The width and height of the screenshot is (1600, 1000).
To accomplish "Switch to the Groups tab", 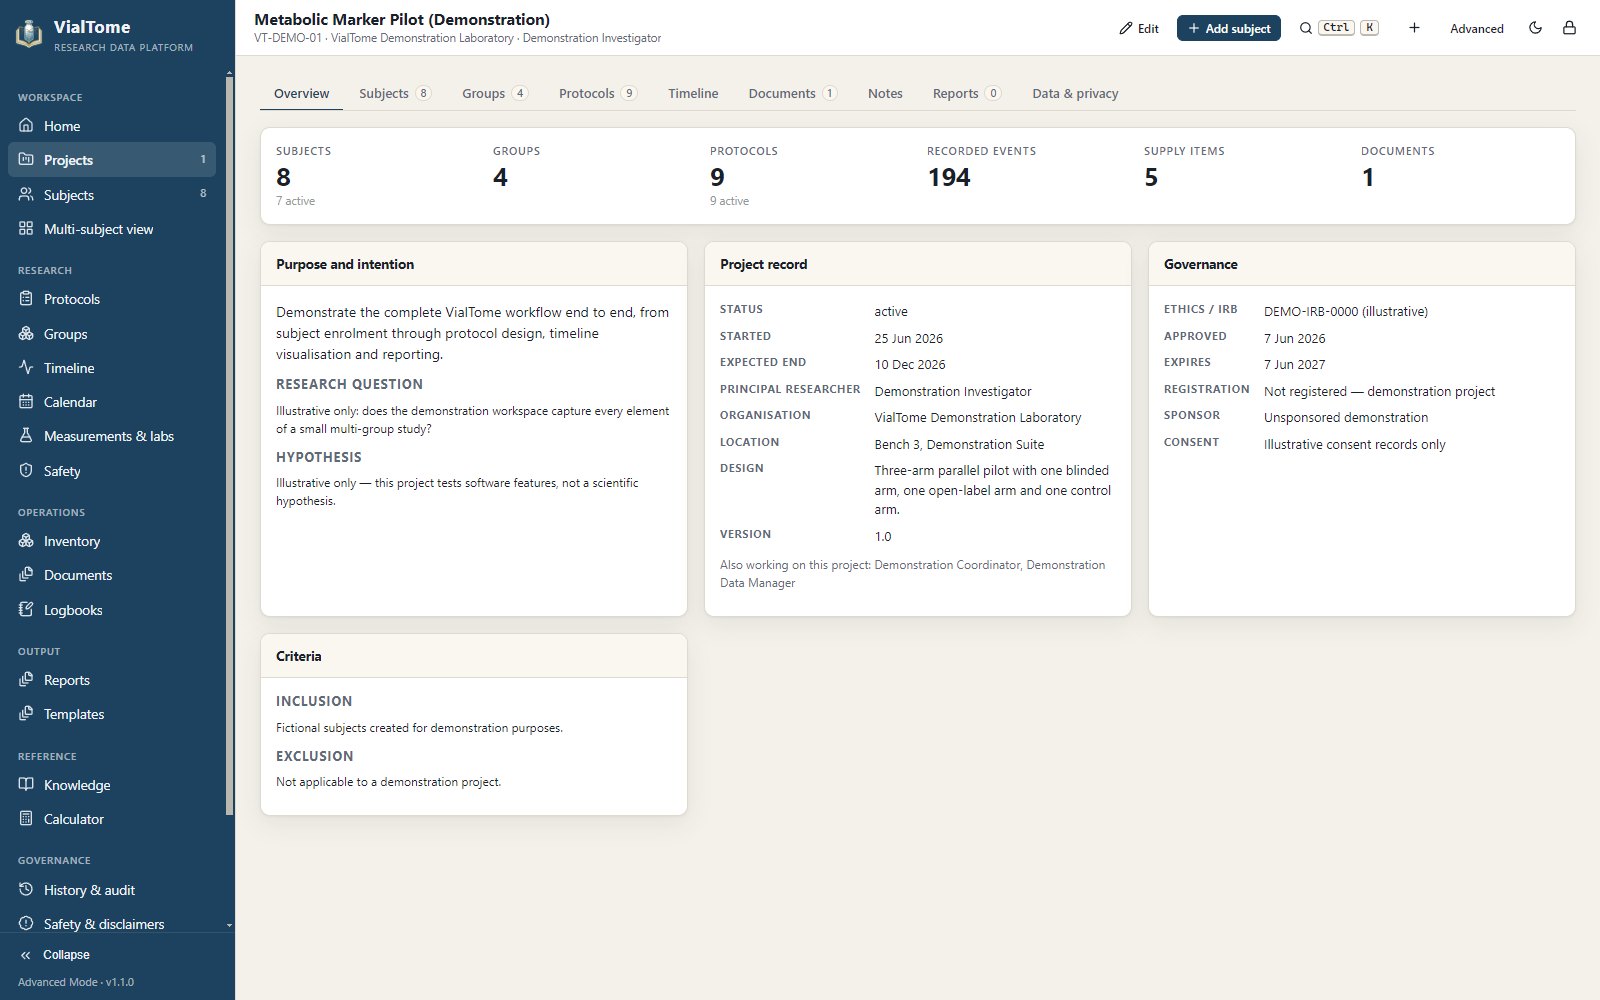I will (x=495, y=93).
